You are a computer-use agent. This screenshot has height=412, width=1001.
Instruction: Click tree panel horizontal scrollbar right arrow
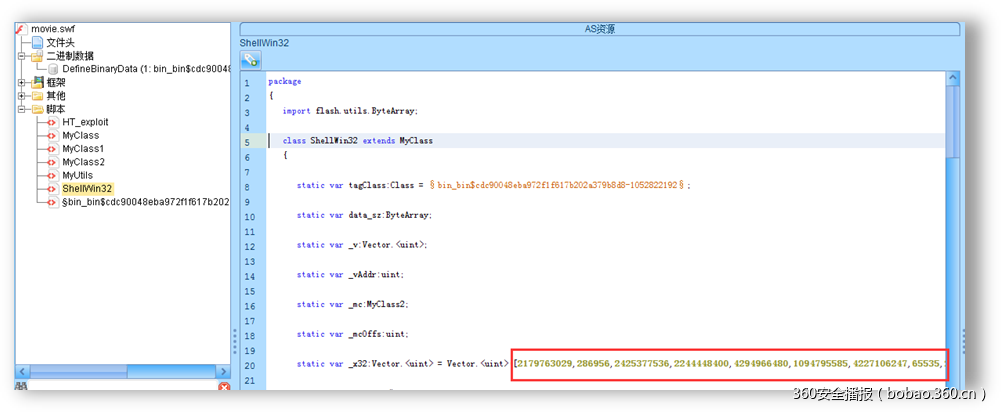click(x=223, y=370)
